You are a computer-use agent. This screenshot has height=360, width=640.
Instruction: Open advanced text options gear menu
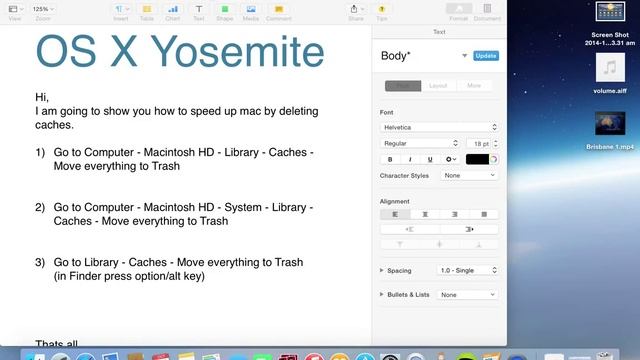(451, 159)
